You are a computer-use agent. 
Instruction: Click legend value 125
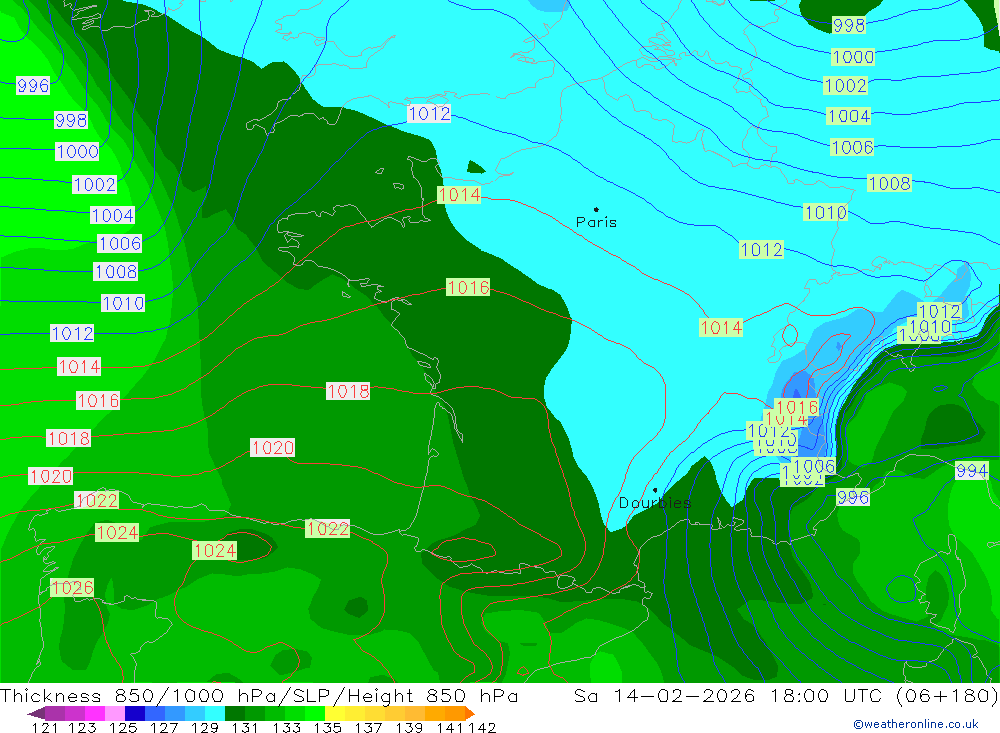click(x=123, y=727)
